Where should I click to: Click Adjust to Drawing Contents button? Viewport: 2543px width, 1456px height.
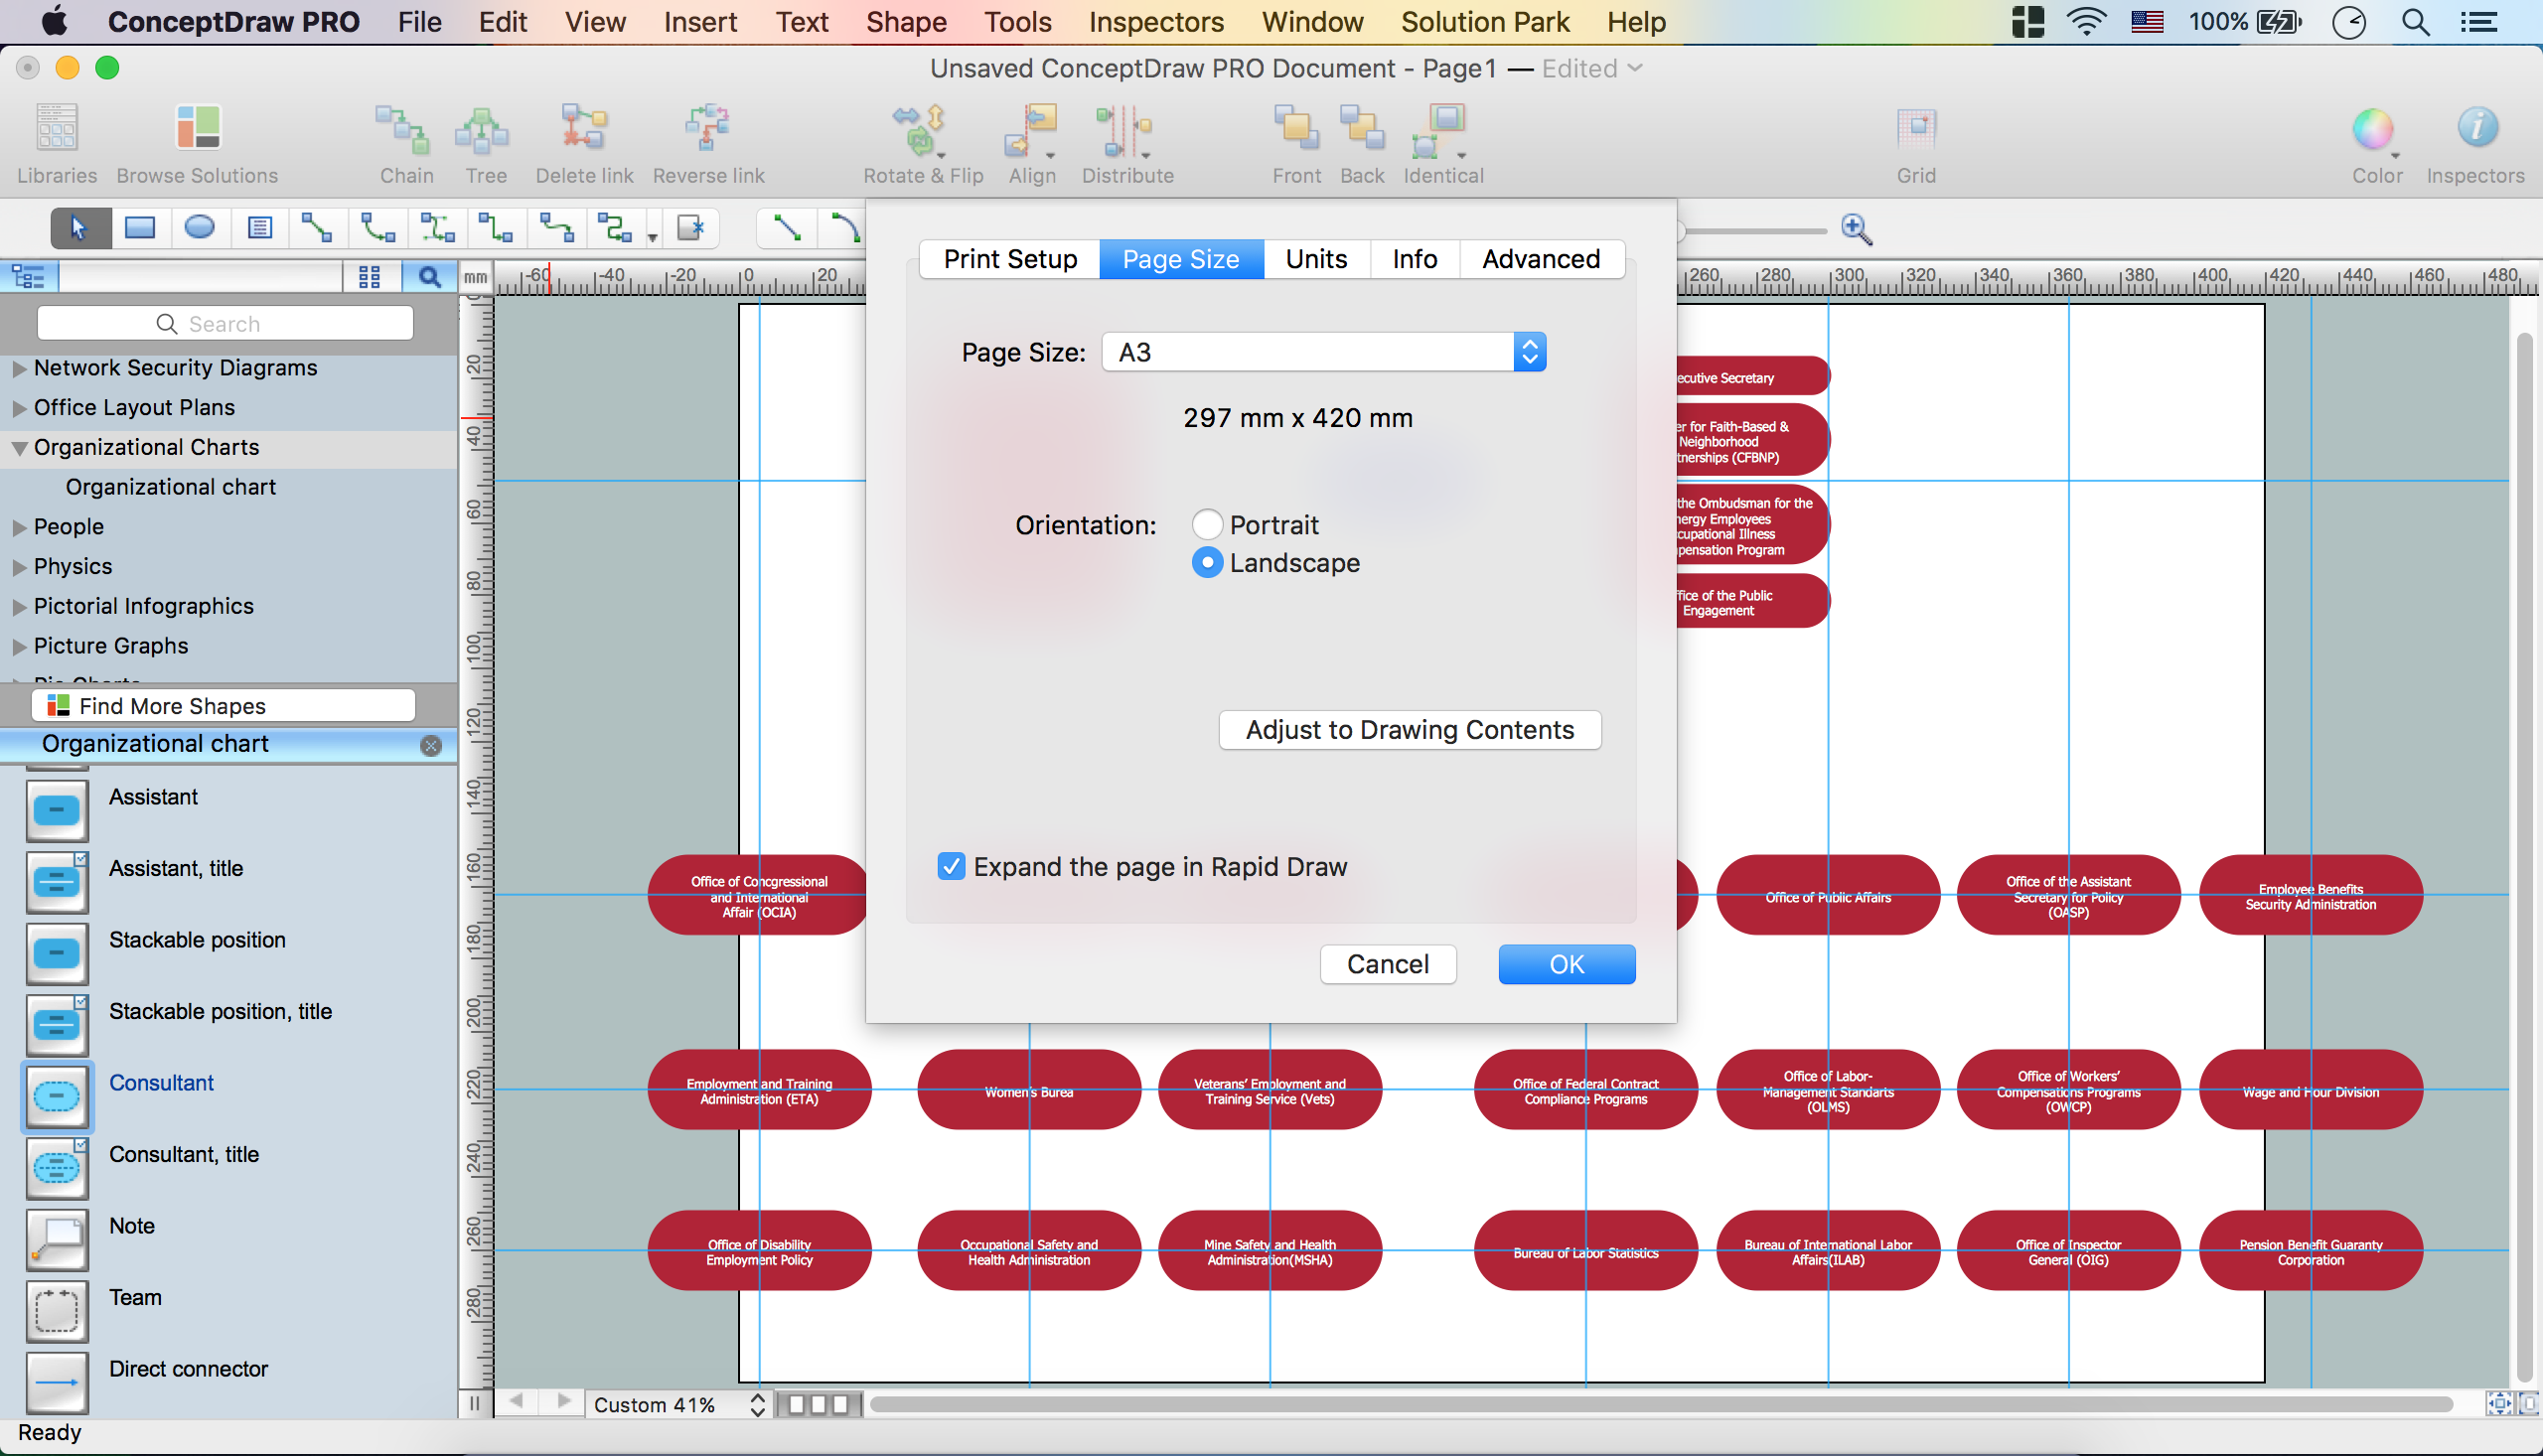(x=1408, y=730)
